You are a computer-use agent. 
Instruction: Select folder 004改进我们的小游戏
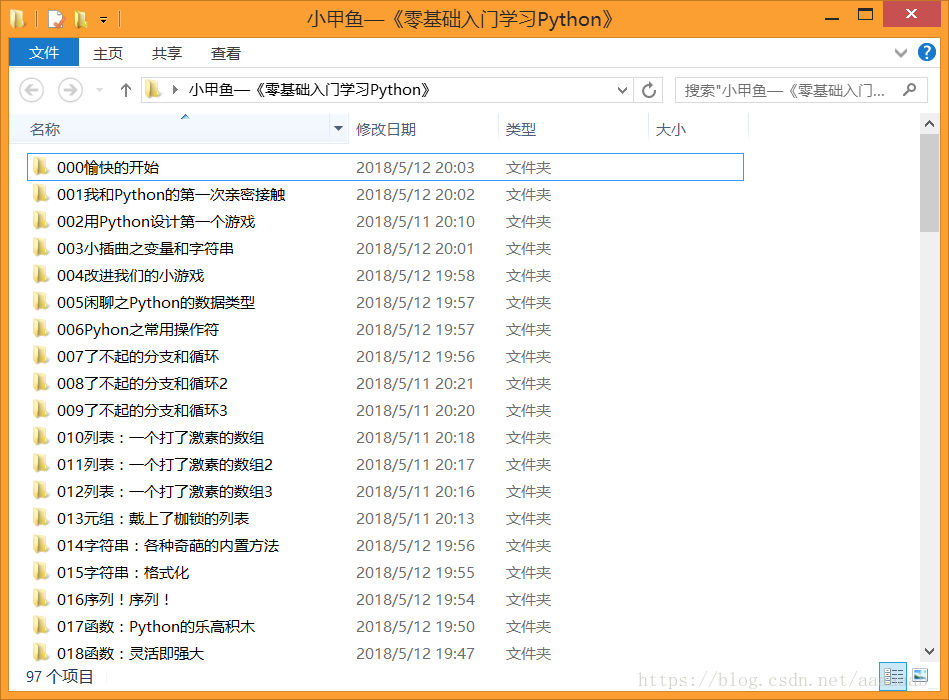[385, 275]
